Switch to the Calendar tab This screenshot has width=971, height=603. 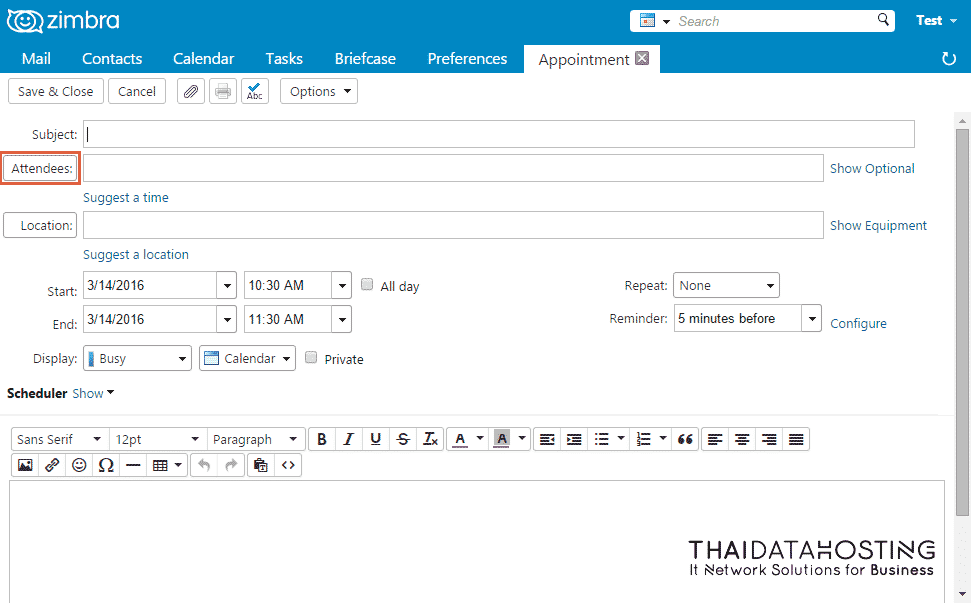[x=203, y=59]
